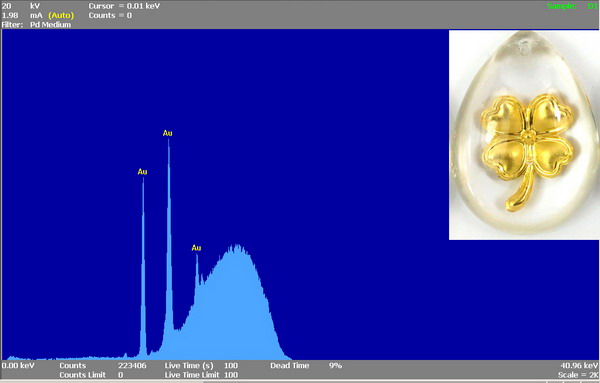Select the Counts Limit value
Screen dimensions: 600x383
coord(121,375)
